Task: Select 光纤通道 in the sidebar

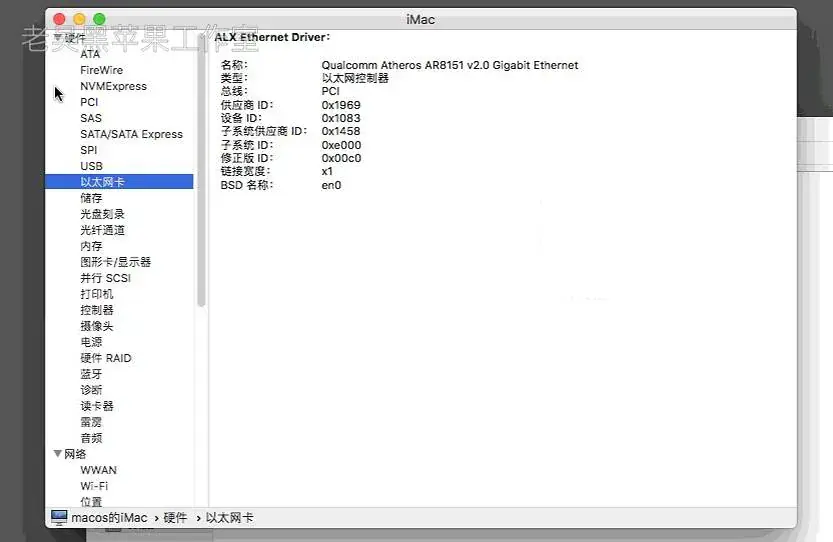Action: [102, 230]
